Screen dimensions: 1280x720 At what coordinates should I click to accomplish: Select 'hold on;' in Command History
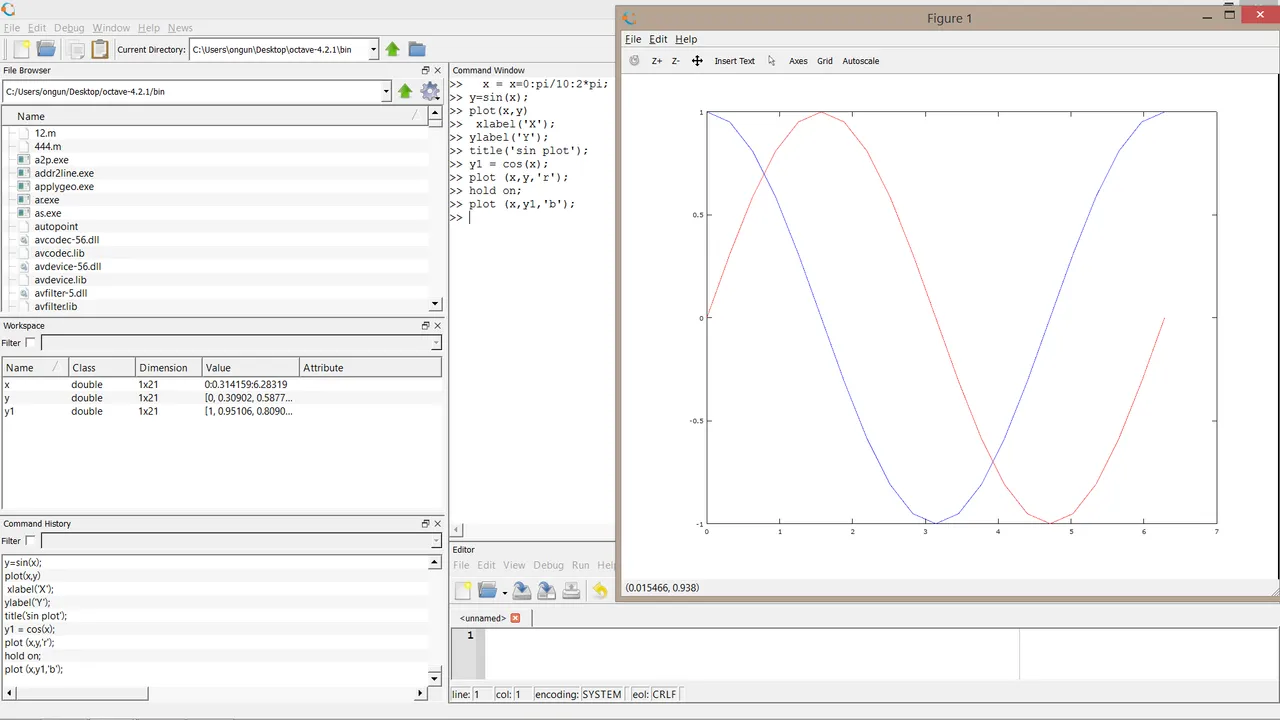[x=23, y=656]
